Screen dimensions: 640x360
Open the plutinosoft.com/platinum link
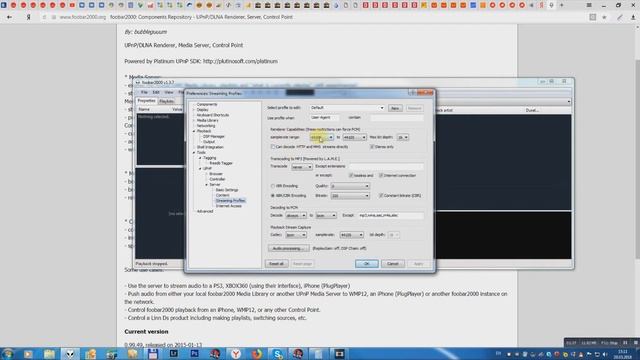tap(240, 61)
